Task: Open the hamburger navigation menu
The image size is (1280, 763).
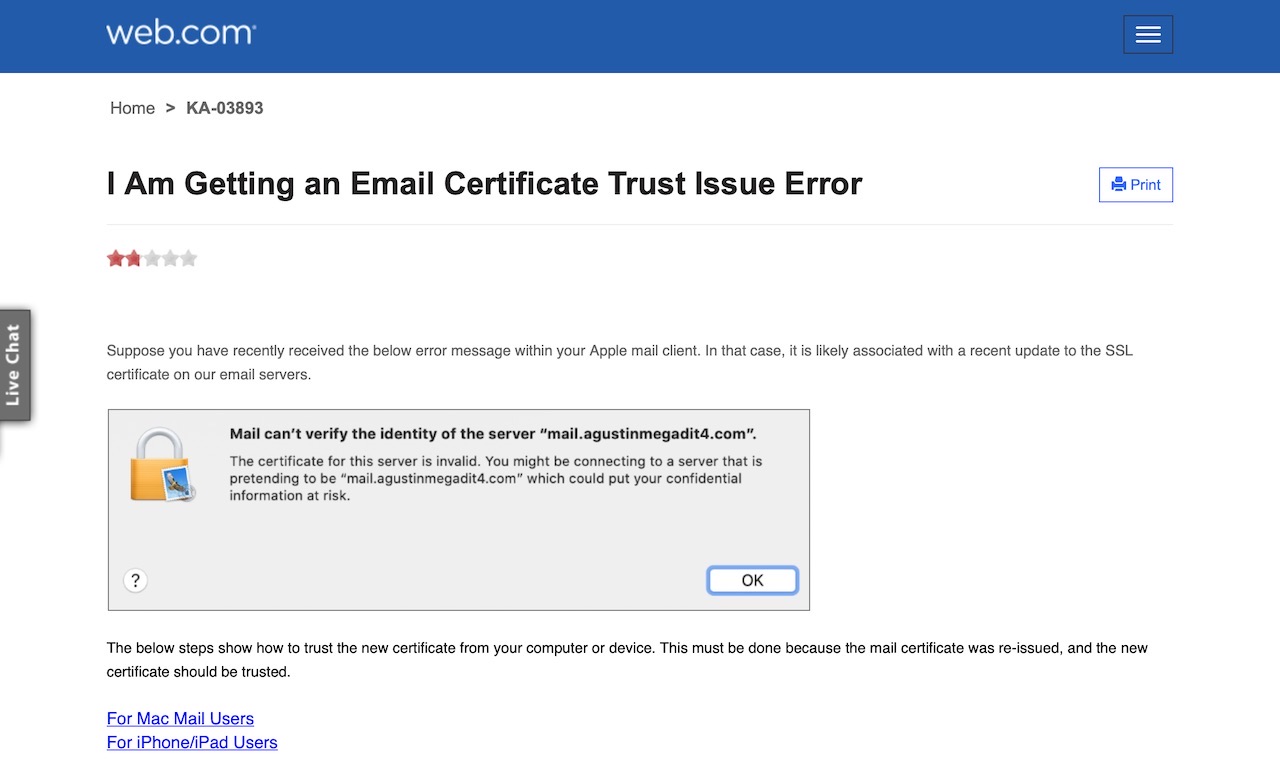Action: [x=1147, y=33]
